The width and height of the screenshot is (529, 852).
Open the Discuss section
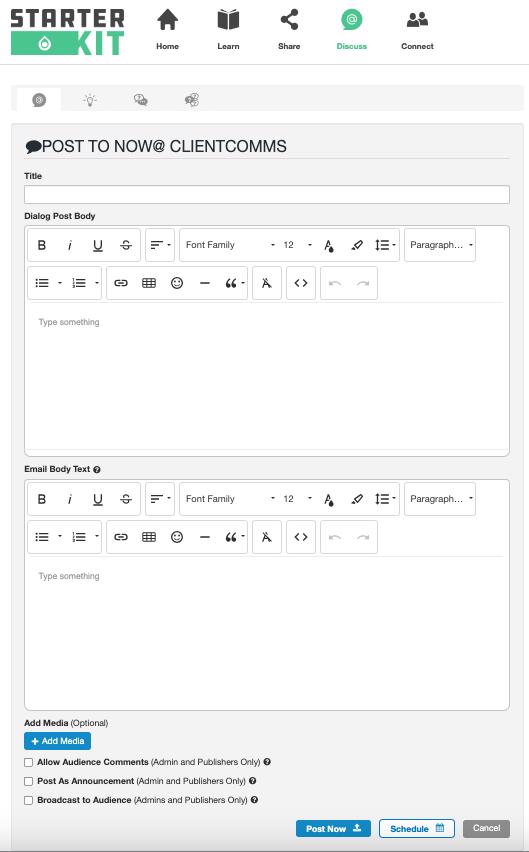[351, 30]
